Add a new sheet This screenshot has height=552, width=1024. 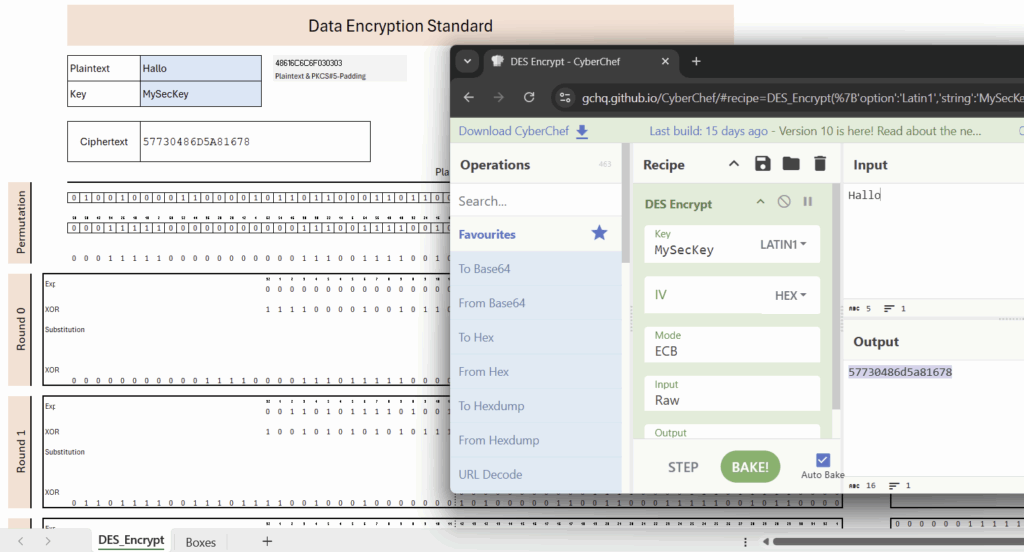[267, 541]
